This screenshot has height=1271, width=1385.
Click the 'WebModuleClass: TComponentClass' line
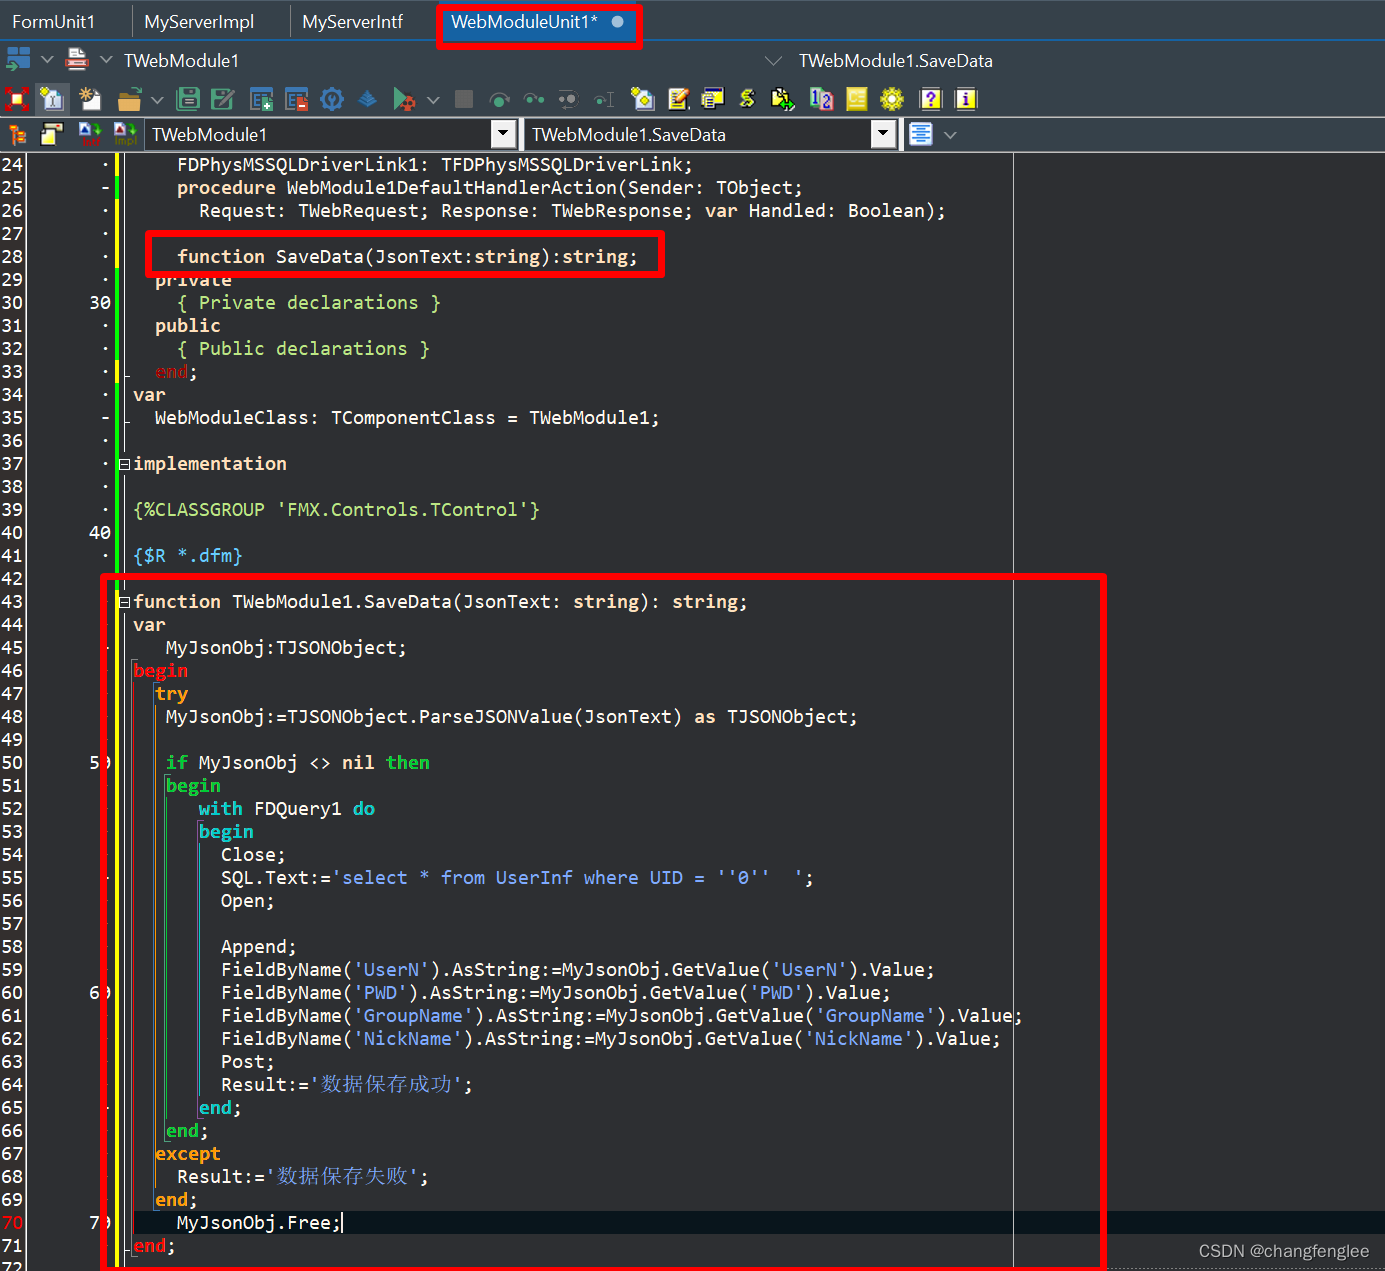(x=407, y=418)
